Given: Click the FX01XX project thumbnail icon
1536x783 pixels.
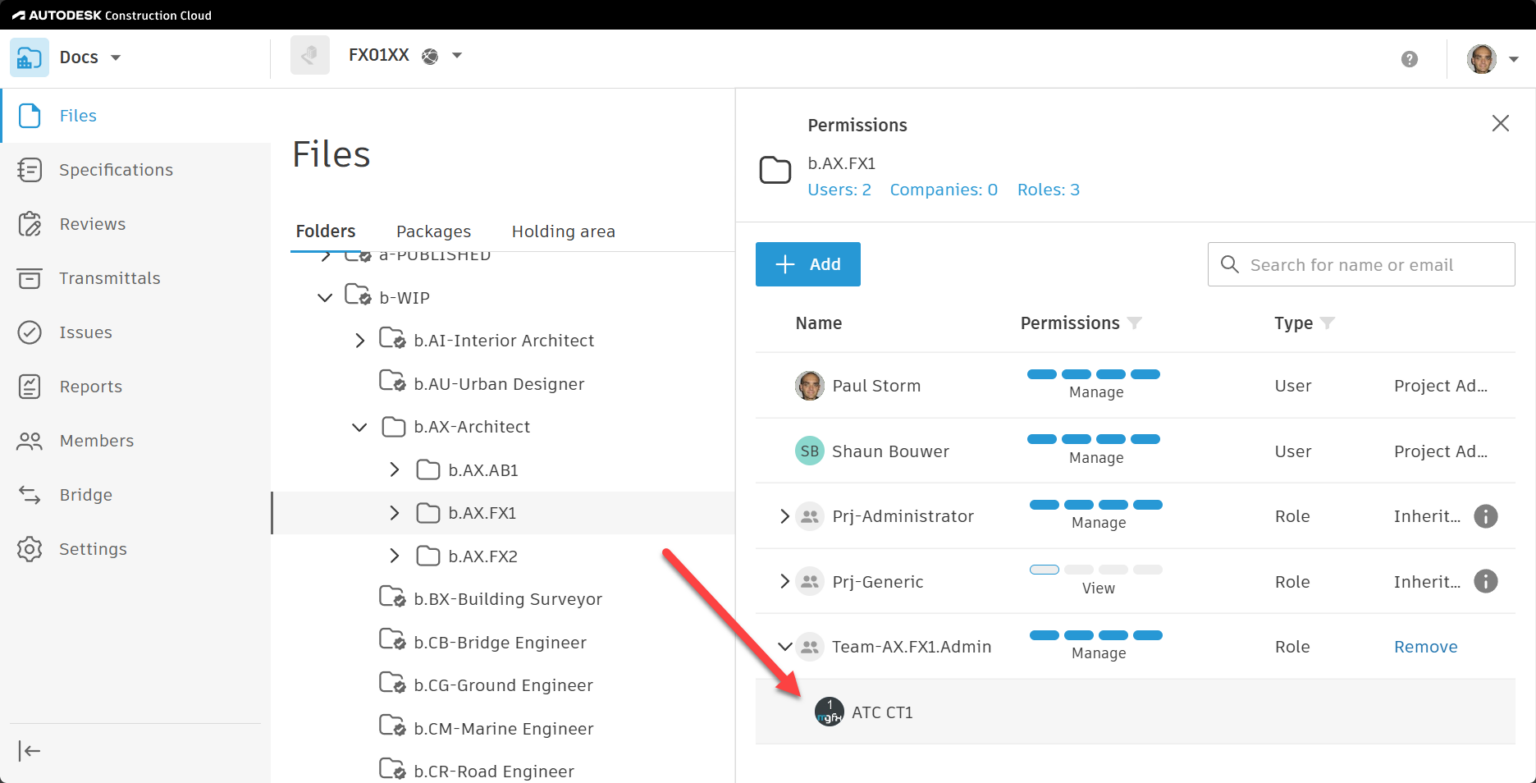Looking at the screenshot, I should [x=310, y=56].
